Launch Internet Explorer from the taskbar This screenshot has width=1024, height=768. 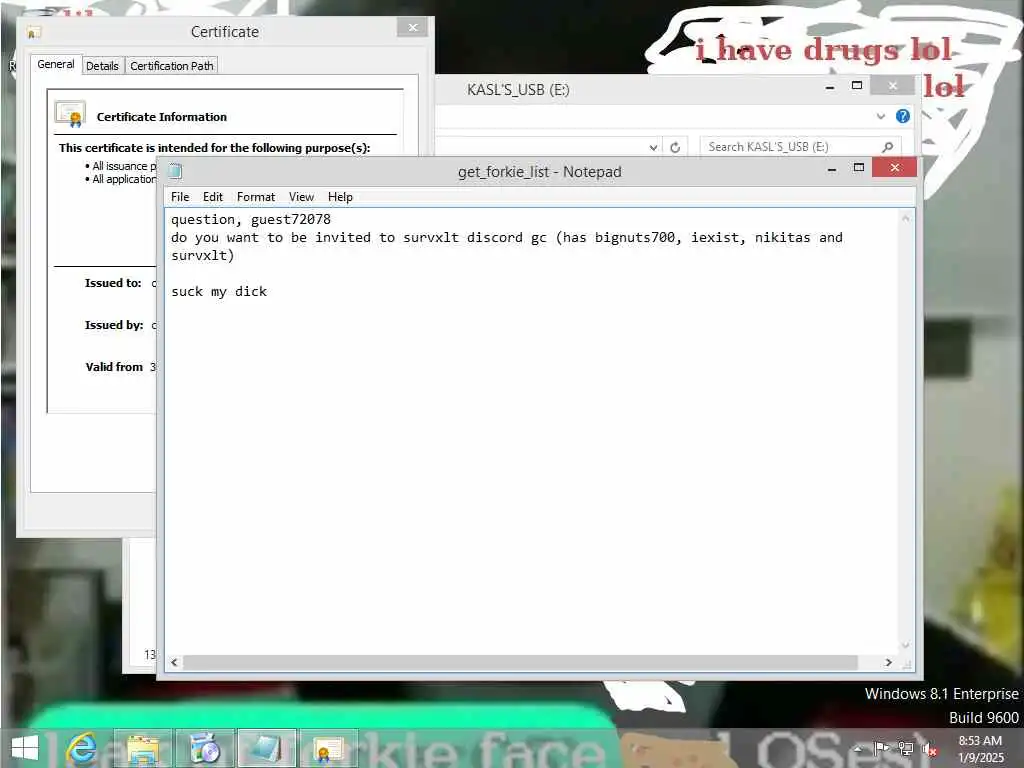coord(82,748)
